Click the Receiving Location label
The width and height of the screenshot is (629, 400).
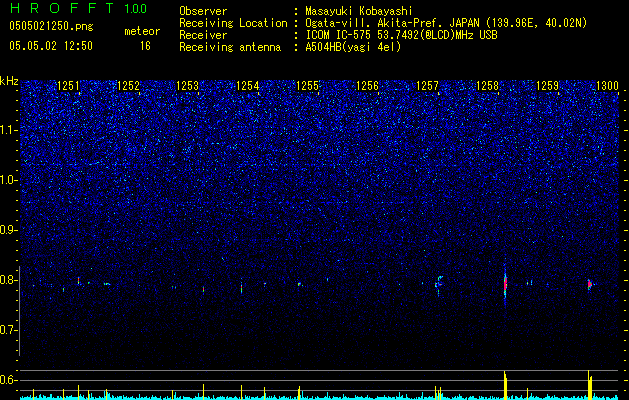(x=233, y=23)
